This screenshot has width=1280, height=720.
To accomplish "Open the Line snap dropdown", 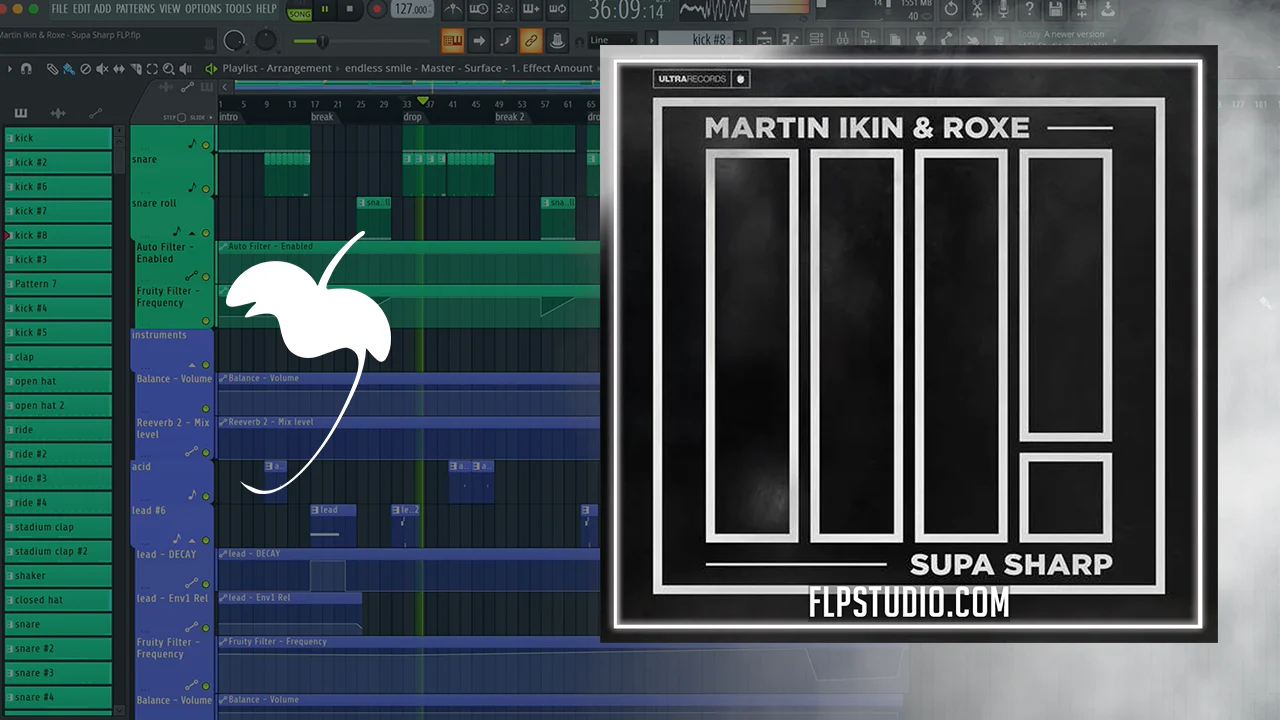I will (x=612, y=41).
